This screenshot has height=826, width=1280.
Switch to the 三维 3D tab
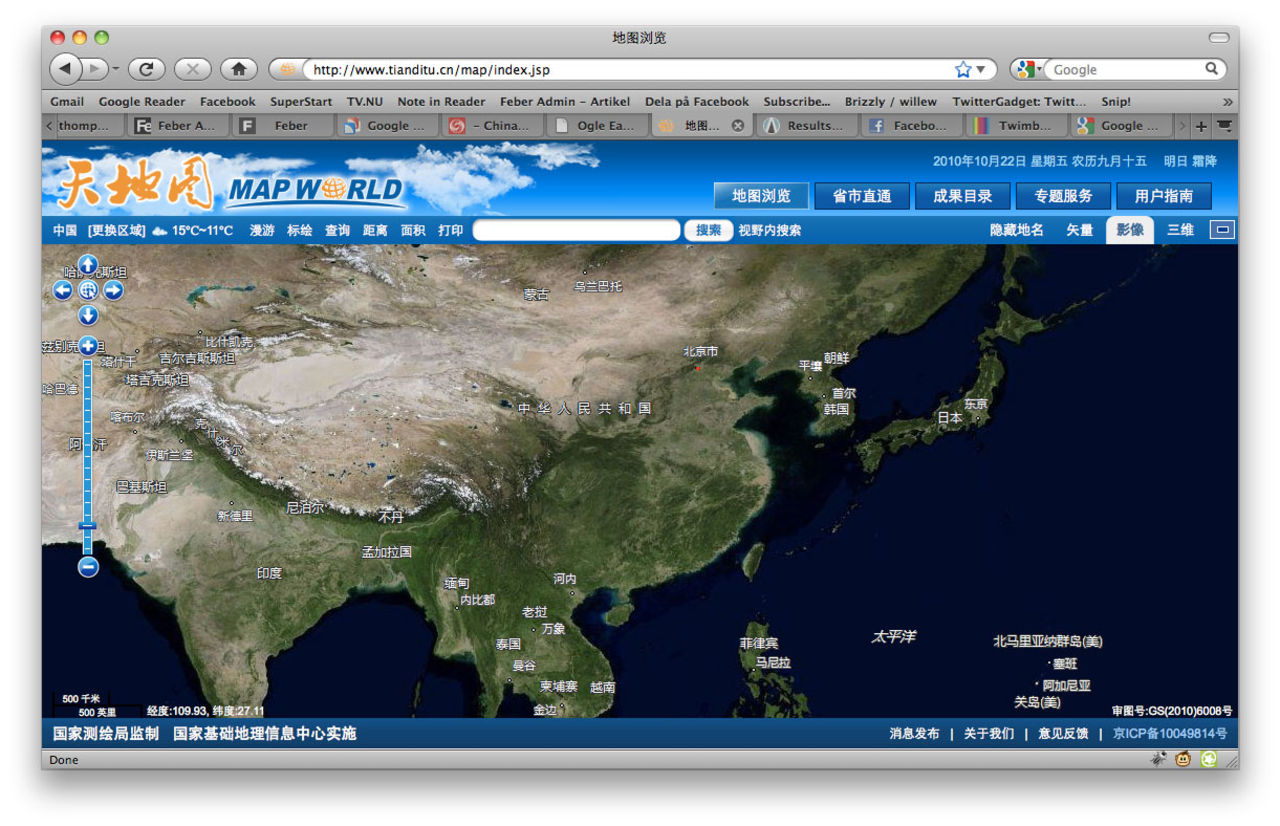[x=1180, y=230]
